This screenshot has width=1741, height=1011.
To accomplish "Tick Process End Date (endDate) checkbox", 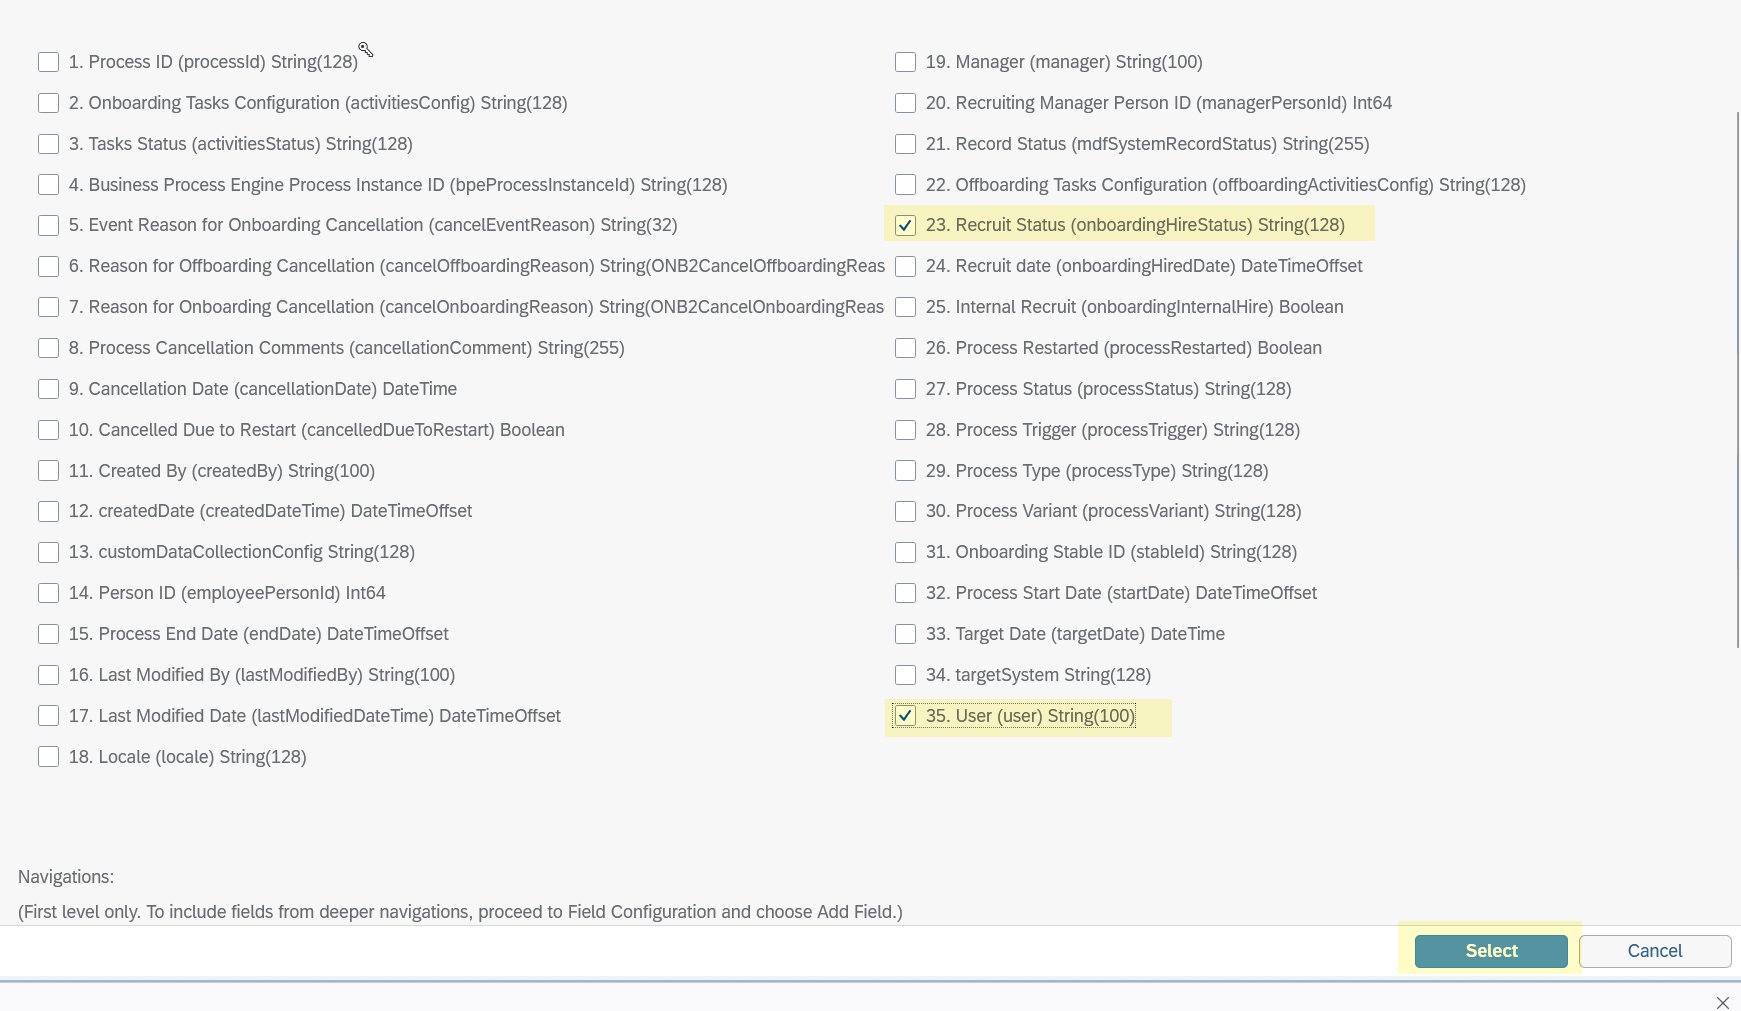I will pyautogui.click(x=48, y=634).
